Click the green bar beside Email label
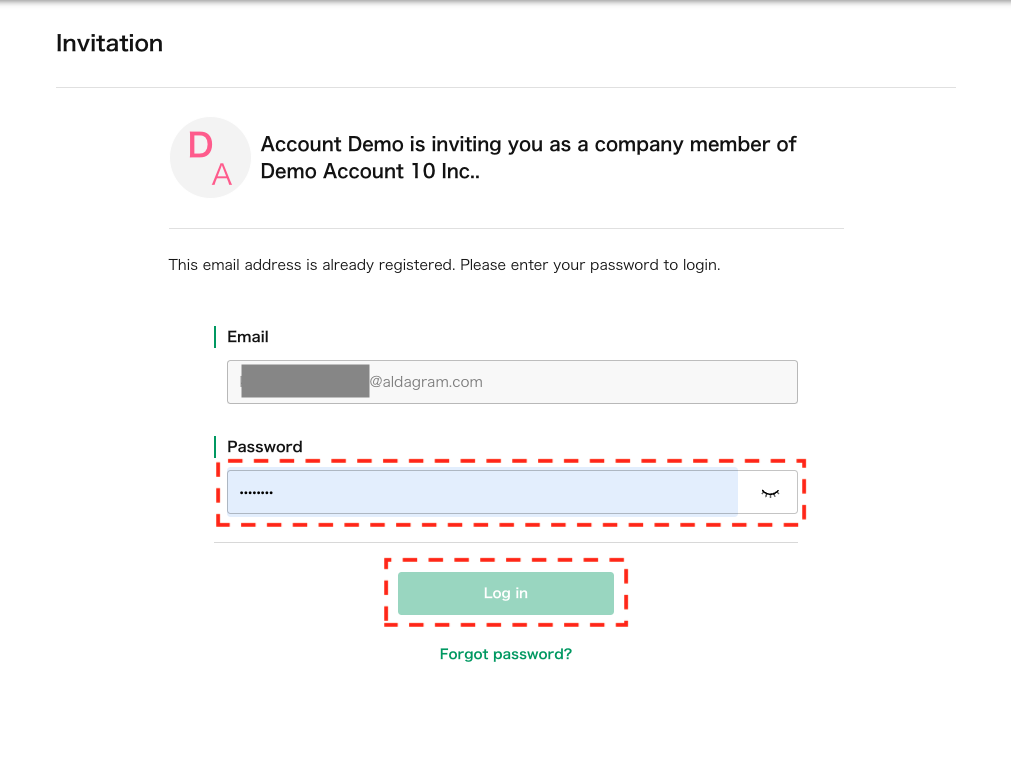Image resolution: width=1011 pixels, height=784 pixels. (215, 337)
